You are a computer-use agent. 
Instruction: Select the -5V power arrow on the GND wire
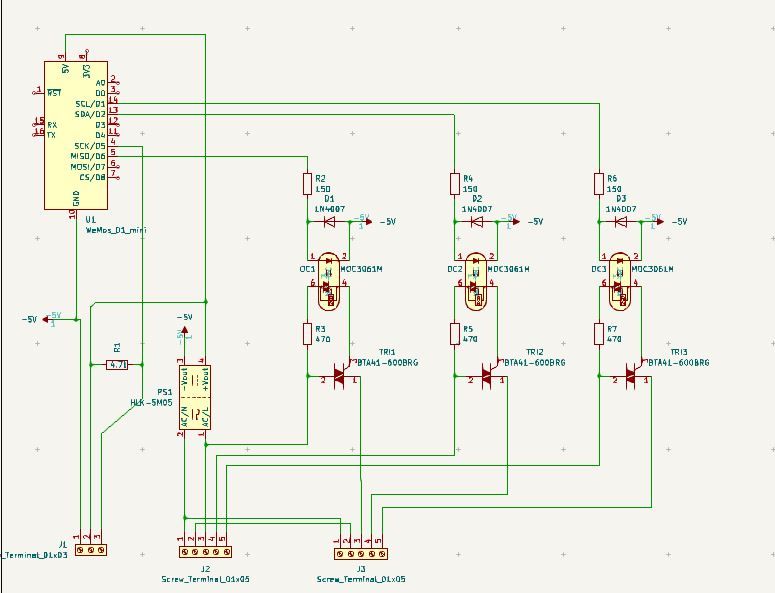point(45,320)
